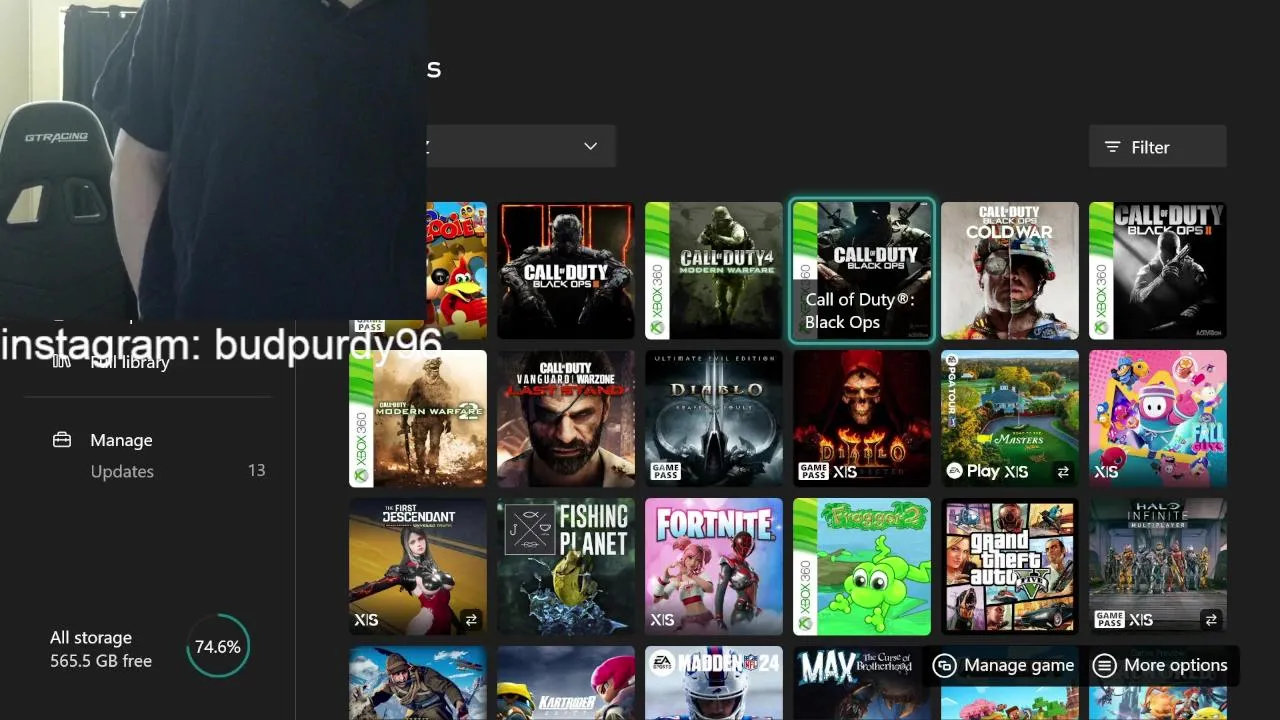Open the KartRider game tile
This screenshot has width=1280, height=720.
(x=566, y=683)
